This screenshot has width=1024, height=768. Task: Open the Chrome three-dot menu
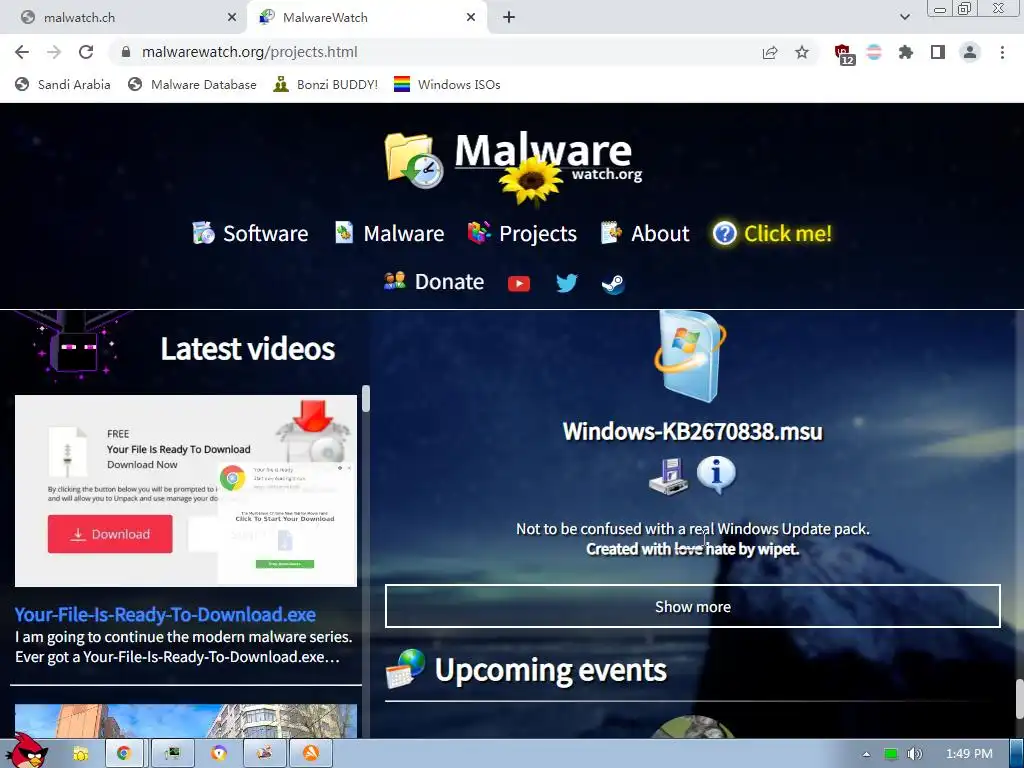pyautogui.click(x=1002, y=52)
